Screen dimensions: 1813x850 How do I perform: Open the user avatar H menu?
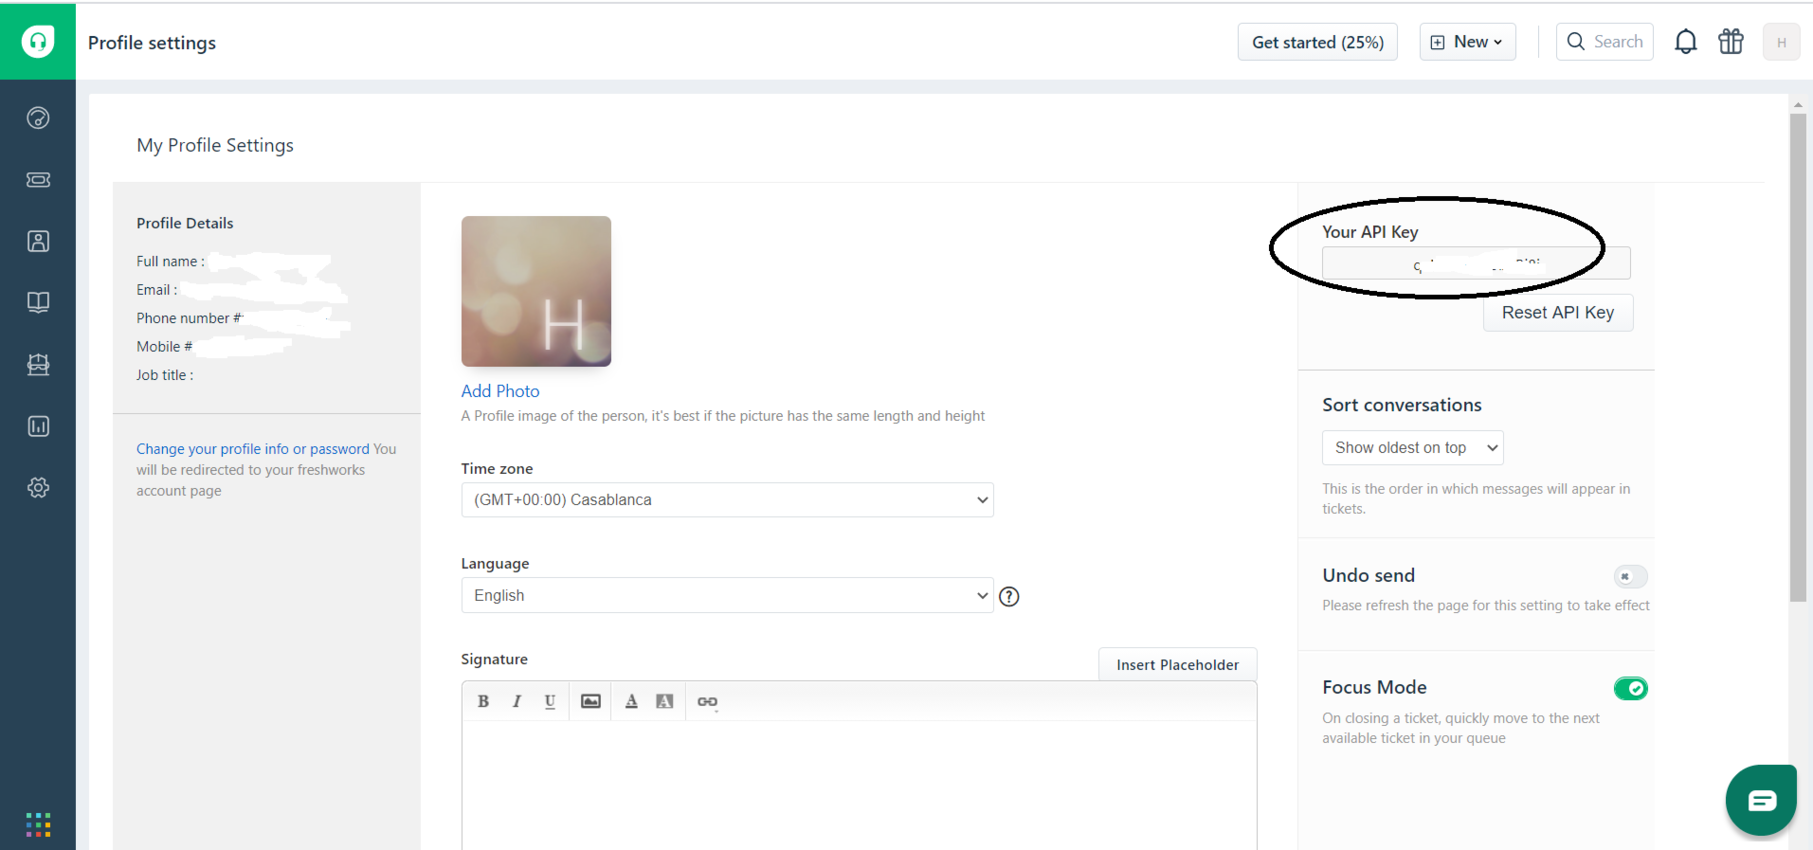tap(1781, 42)
